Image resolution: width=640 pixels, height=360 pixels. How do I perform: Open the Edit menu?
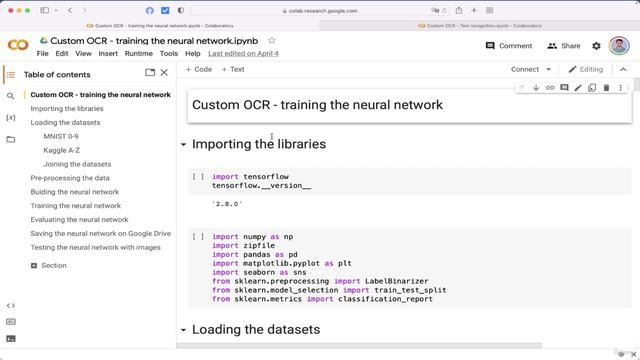[x=62, y=53]
